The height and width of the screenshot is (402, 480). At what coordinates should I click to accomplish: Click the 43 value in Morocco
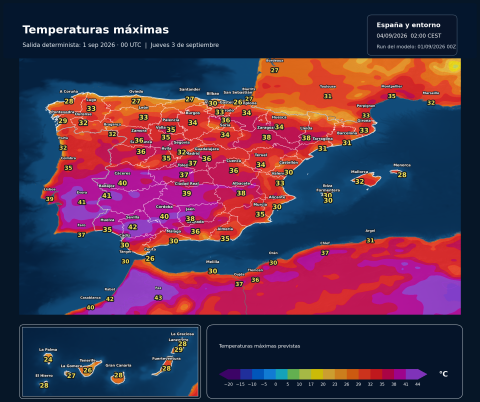[x=158, y=298]
